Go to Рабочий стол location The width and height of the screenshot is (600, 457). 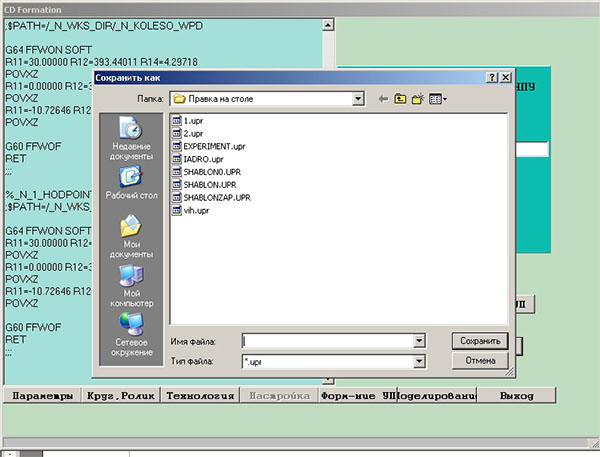(x=131, y=185)
